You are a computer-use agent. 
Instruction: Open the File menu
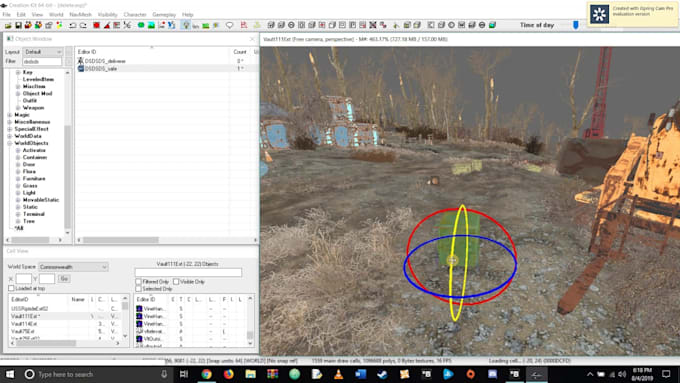point(7,14)
